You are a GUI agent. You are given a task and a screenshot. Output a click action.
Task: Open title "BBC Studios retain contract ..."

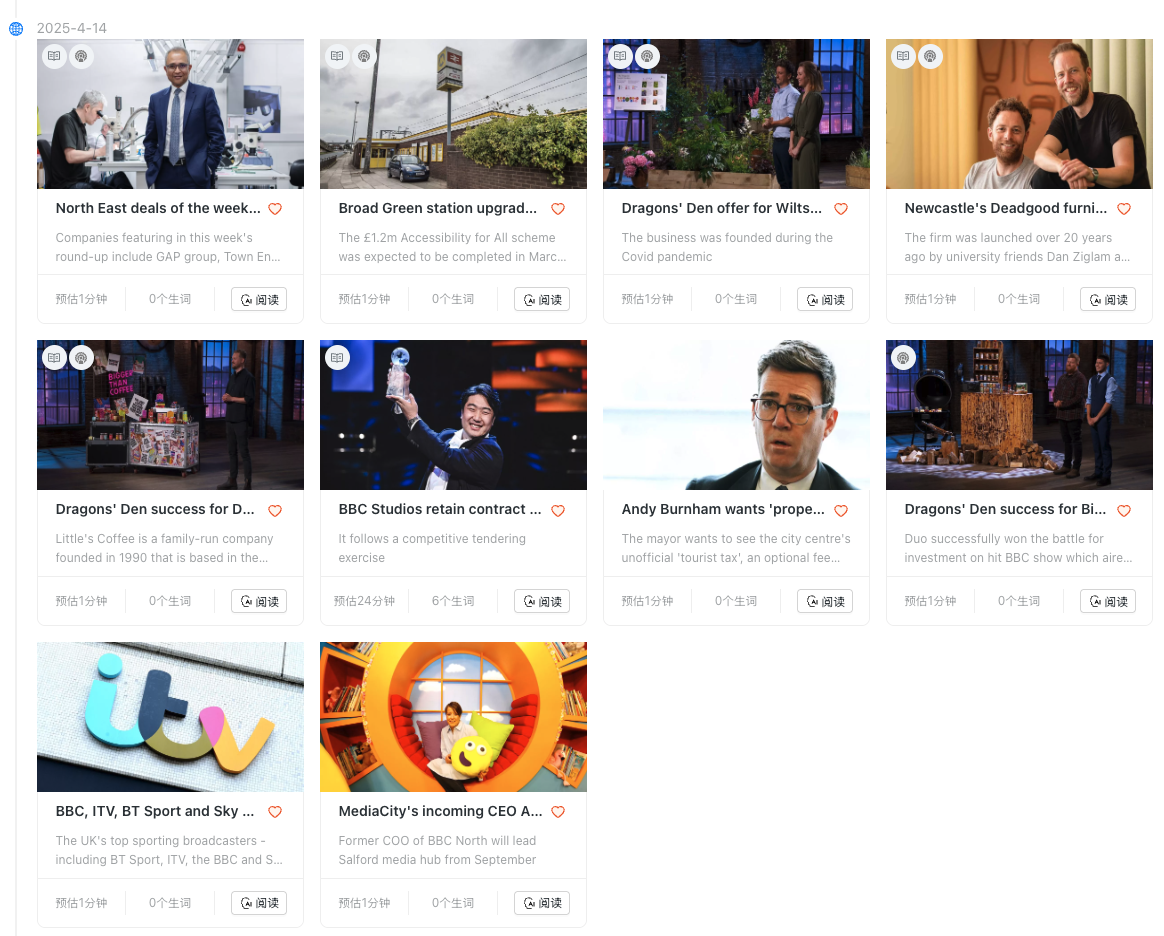(x=439, y=510)
